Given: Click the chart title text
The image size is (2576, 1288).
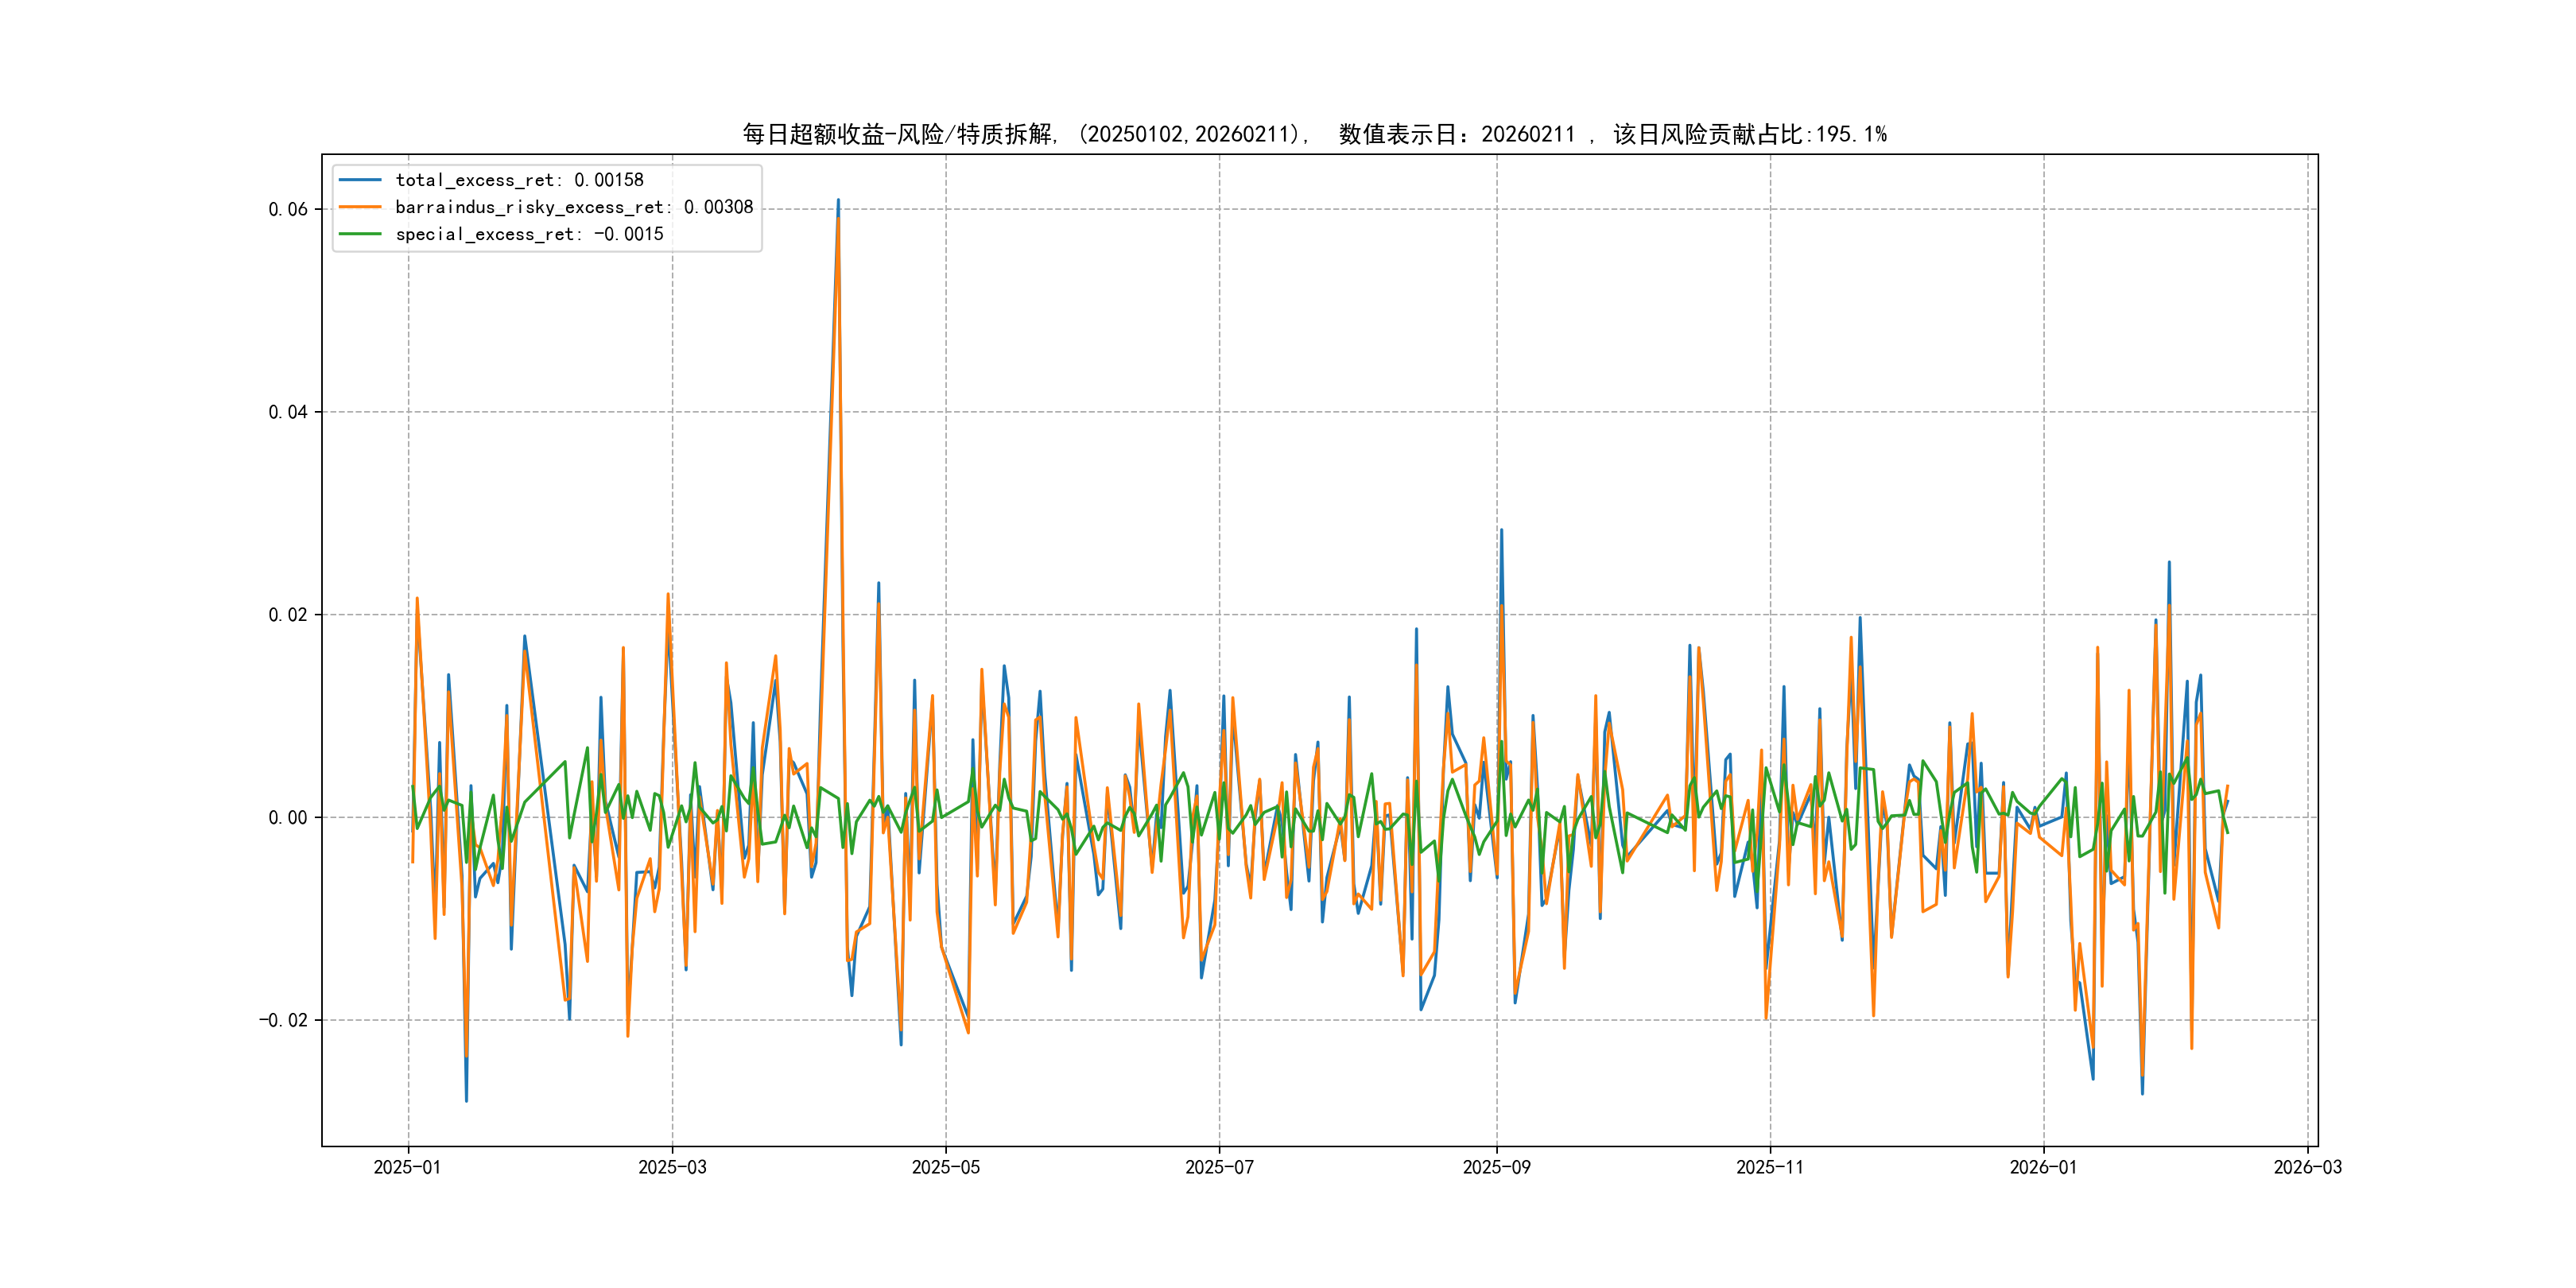Looking at the screenshot, I should pos(1314,134).
